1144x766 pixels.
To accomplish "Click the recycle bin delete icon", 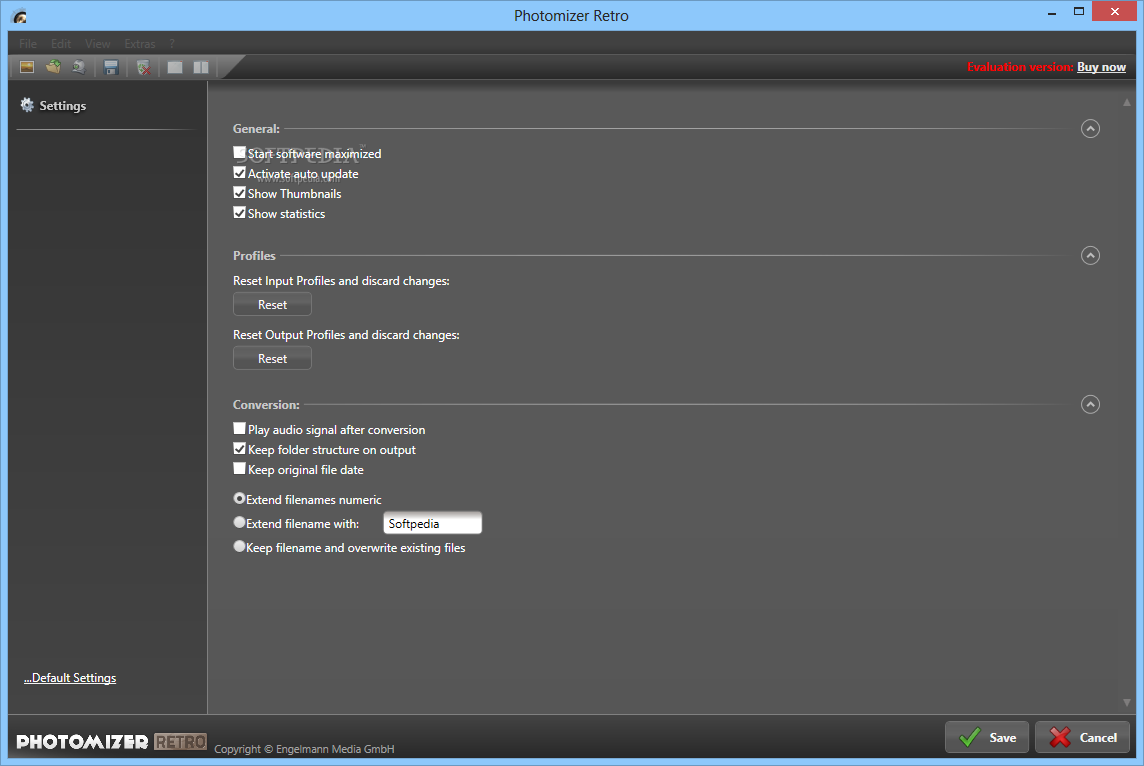I will 144,68.
